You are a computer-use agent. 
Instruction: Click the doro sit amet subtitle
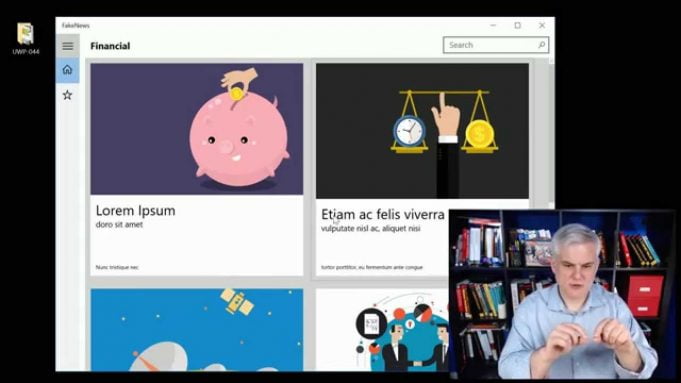click(x=119, y=225)
